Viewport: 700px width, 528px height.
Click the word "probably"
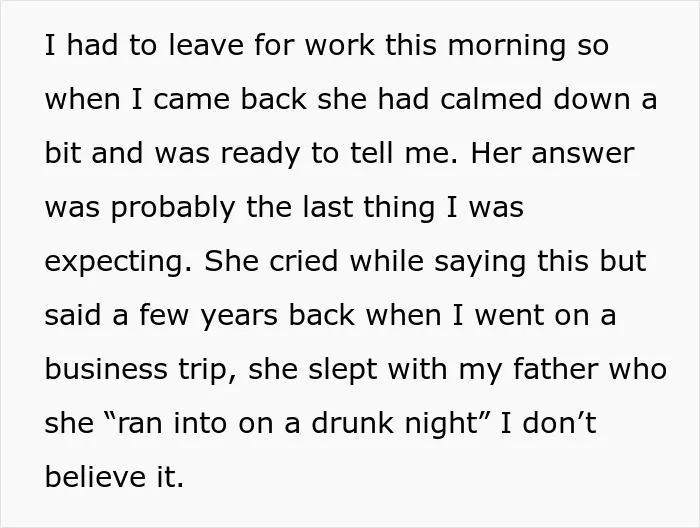tap(173, 209)
